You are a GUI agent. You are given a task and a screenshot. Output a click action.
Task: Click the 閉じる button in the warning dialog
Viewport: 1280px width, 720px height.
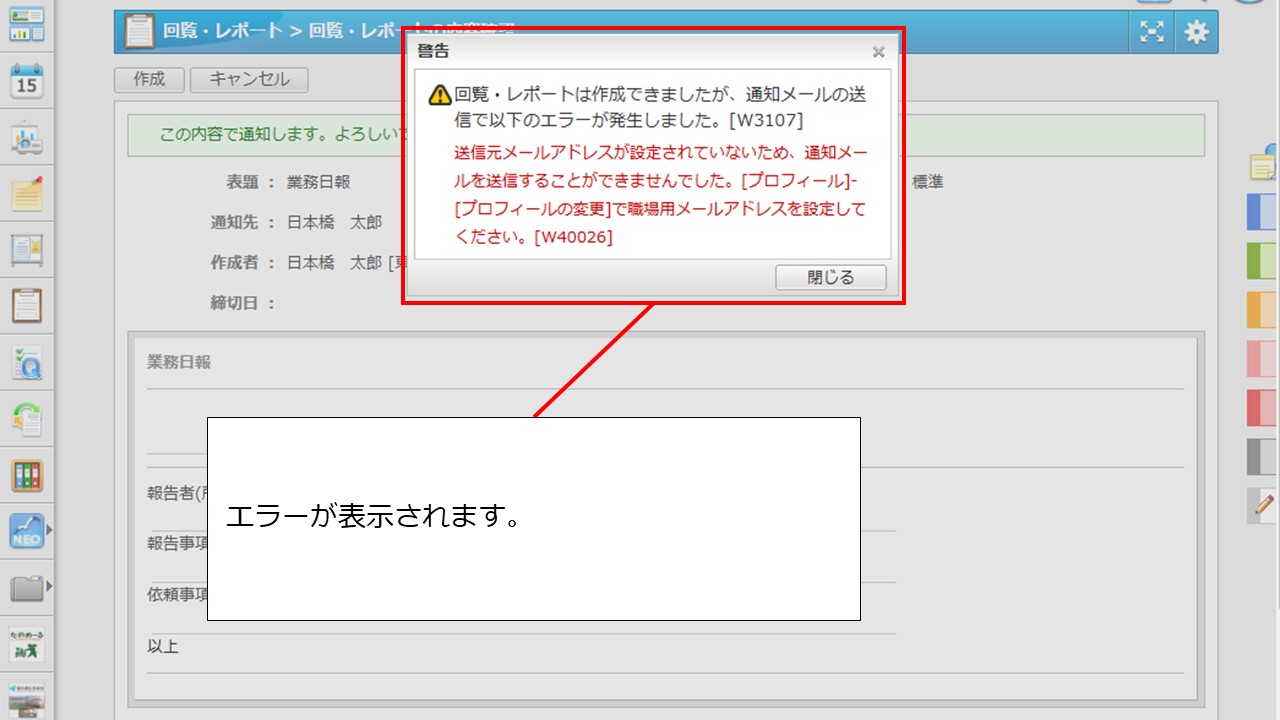pyautogui.click(x=831, y=278)
